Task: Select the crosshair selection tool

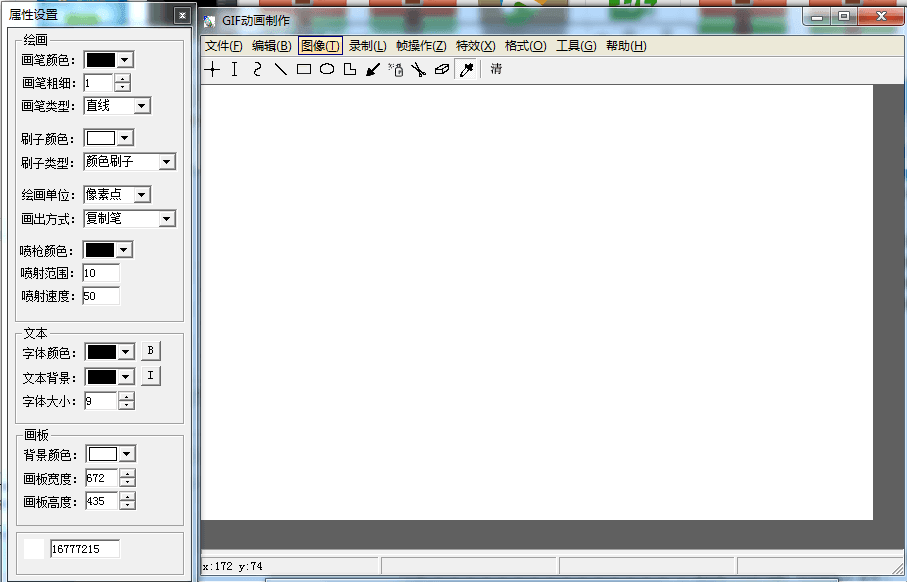Action: click(x=212, y=69)
